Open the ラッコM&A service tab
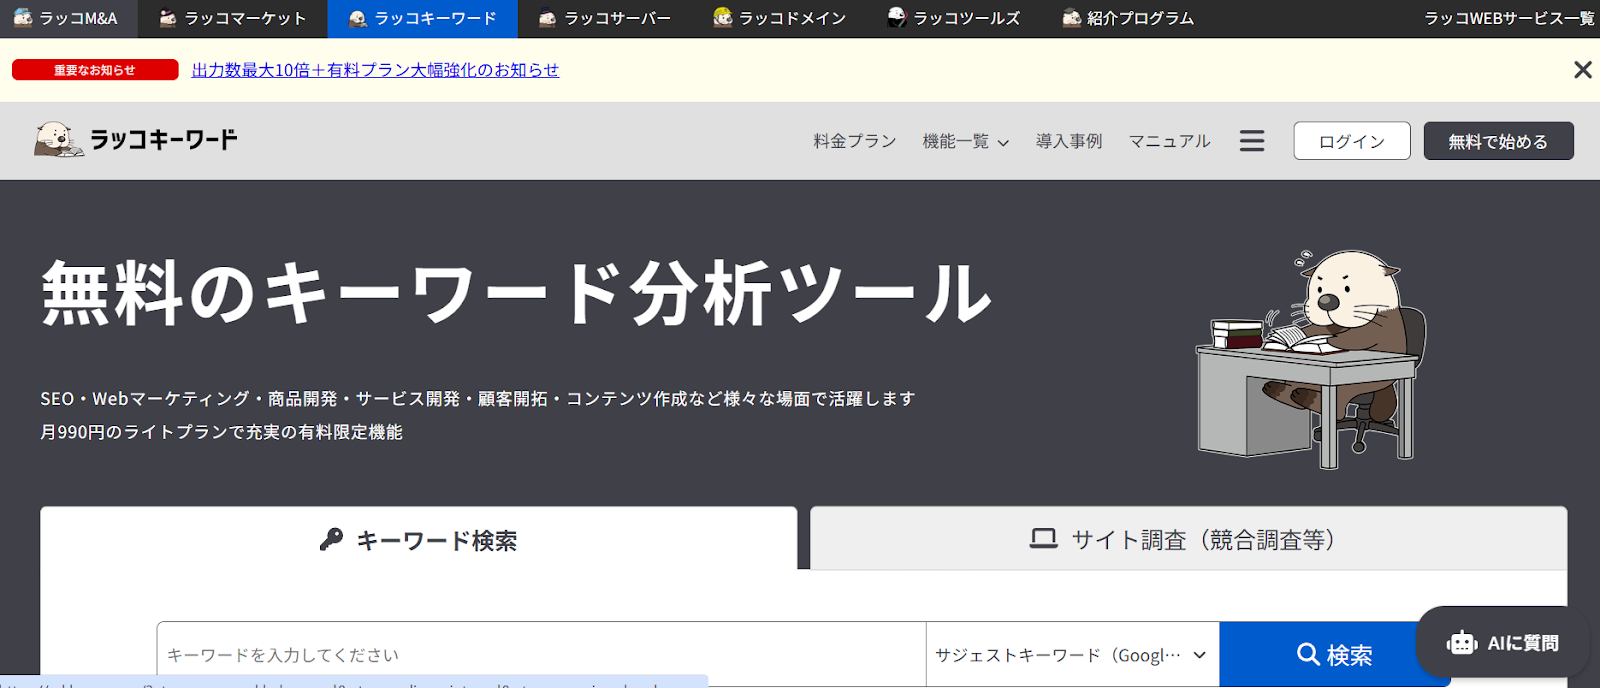1600x688 pixels. [68, 18]
